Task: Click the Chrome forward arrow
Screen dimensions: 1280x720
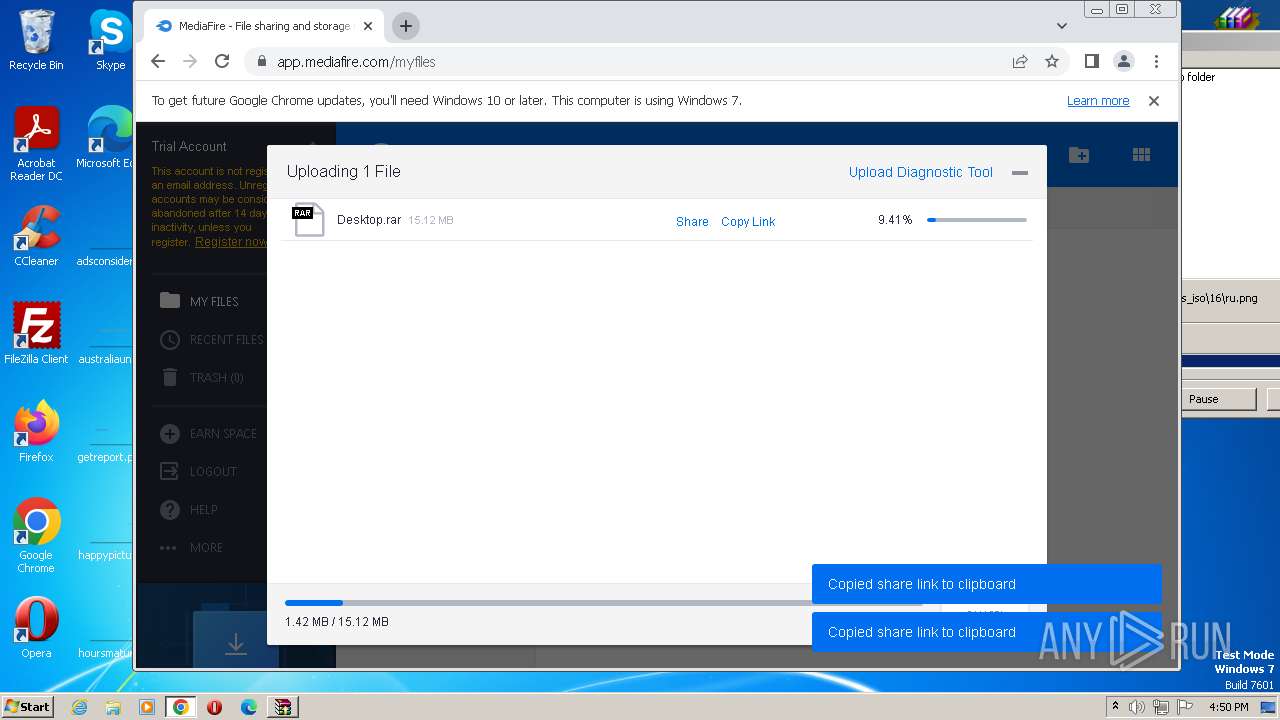Action: 190,61
